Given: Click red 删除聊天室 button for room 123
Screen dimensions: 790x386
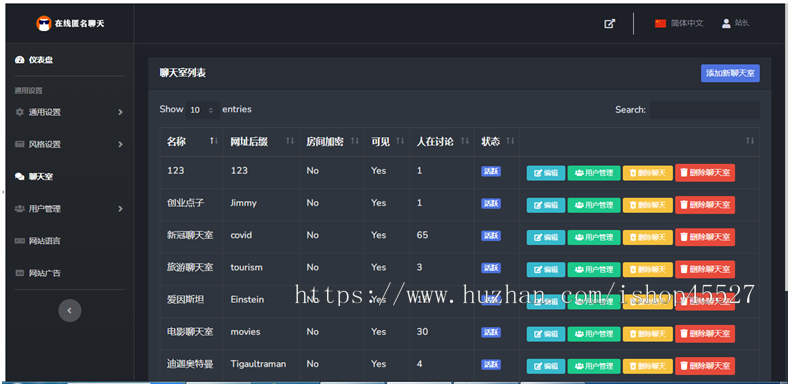Looking at the screenshot, I should click(x=705, y=173).
